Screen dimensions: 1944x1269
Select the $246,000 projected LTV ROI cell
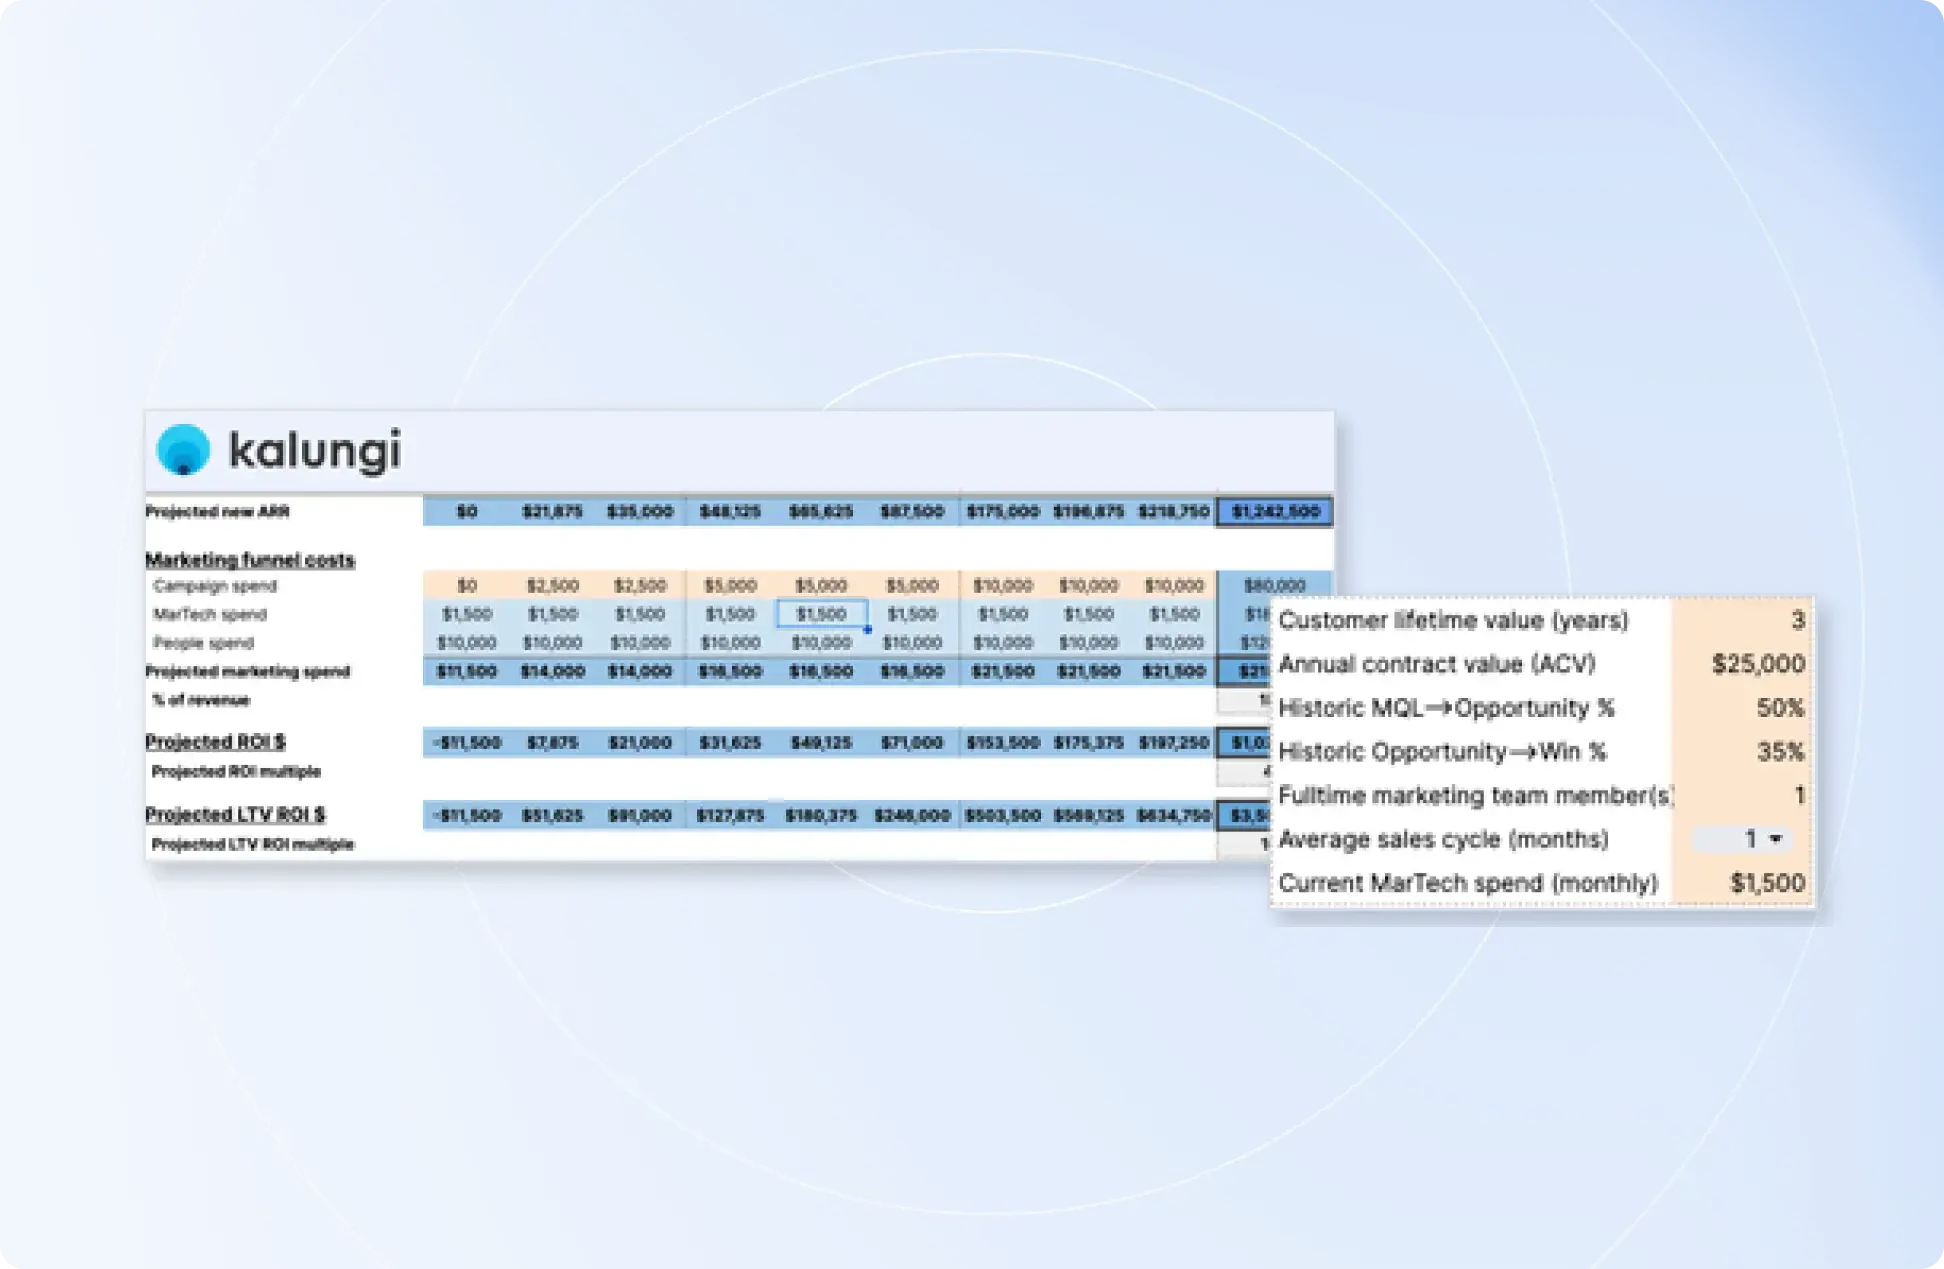[x=912, y=815]
